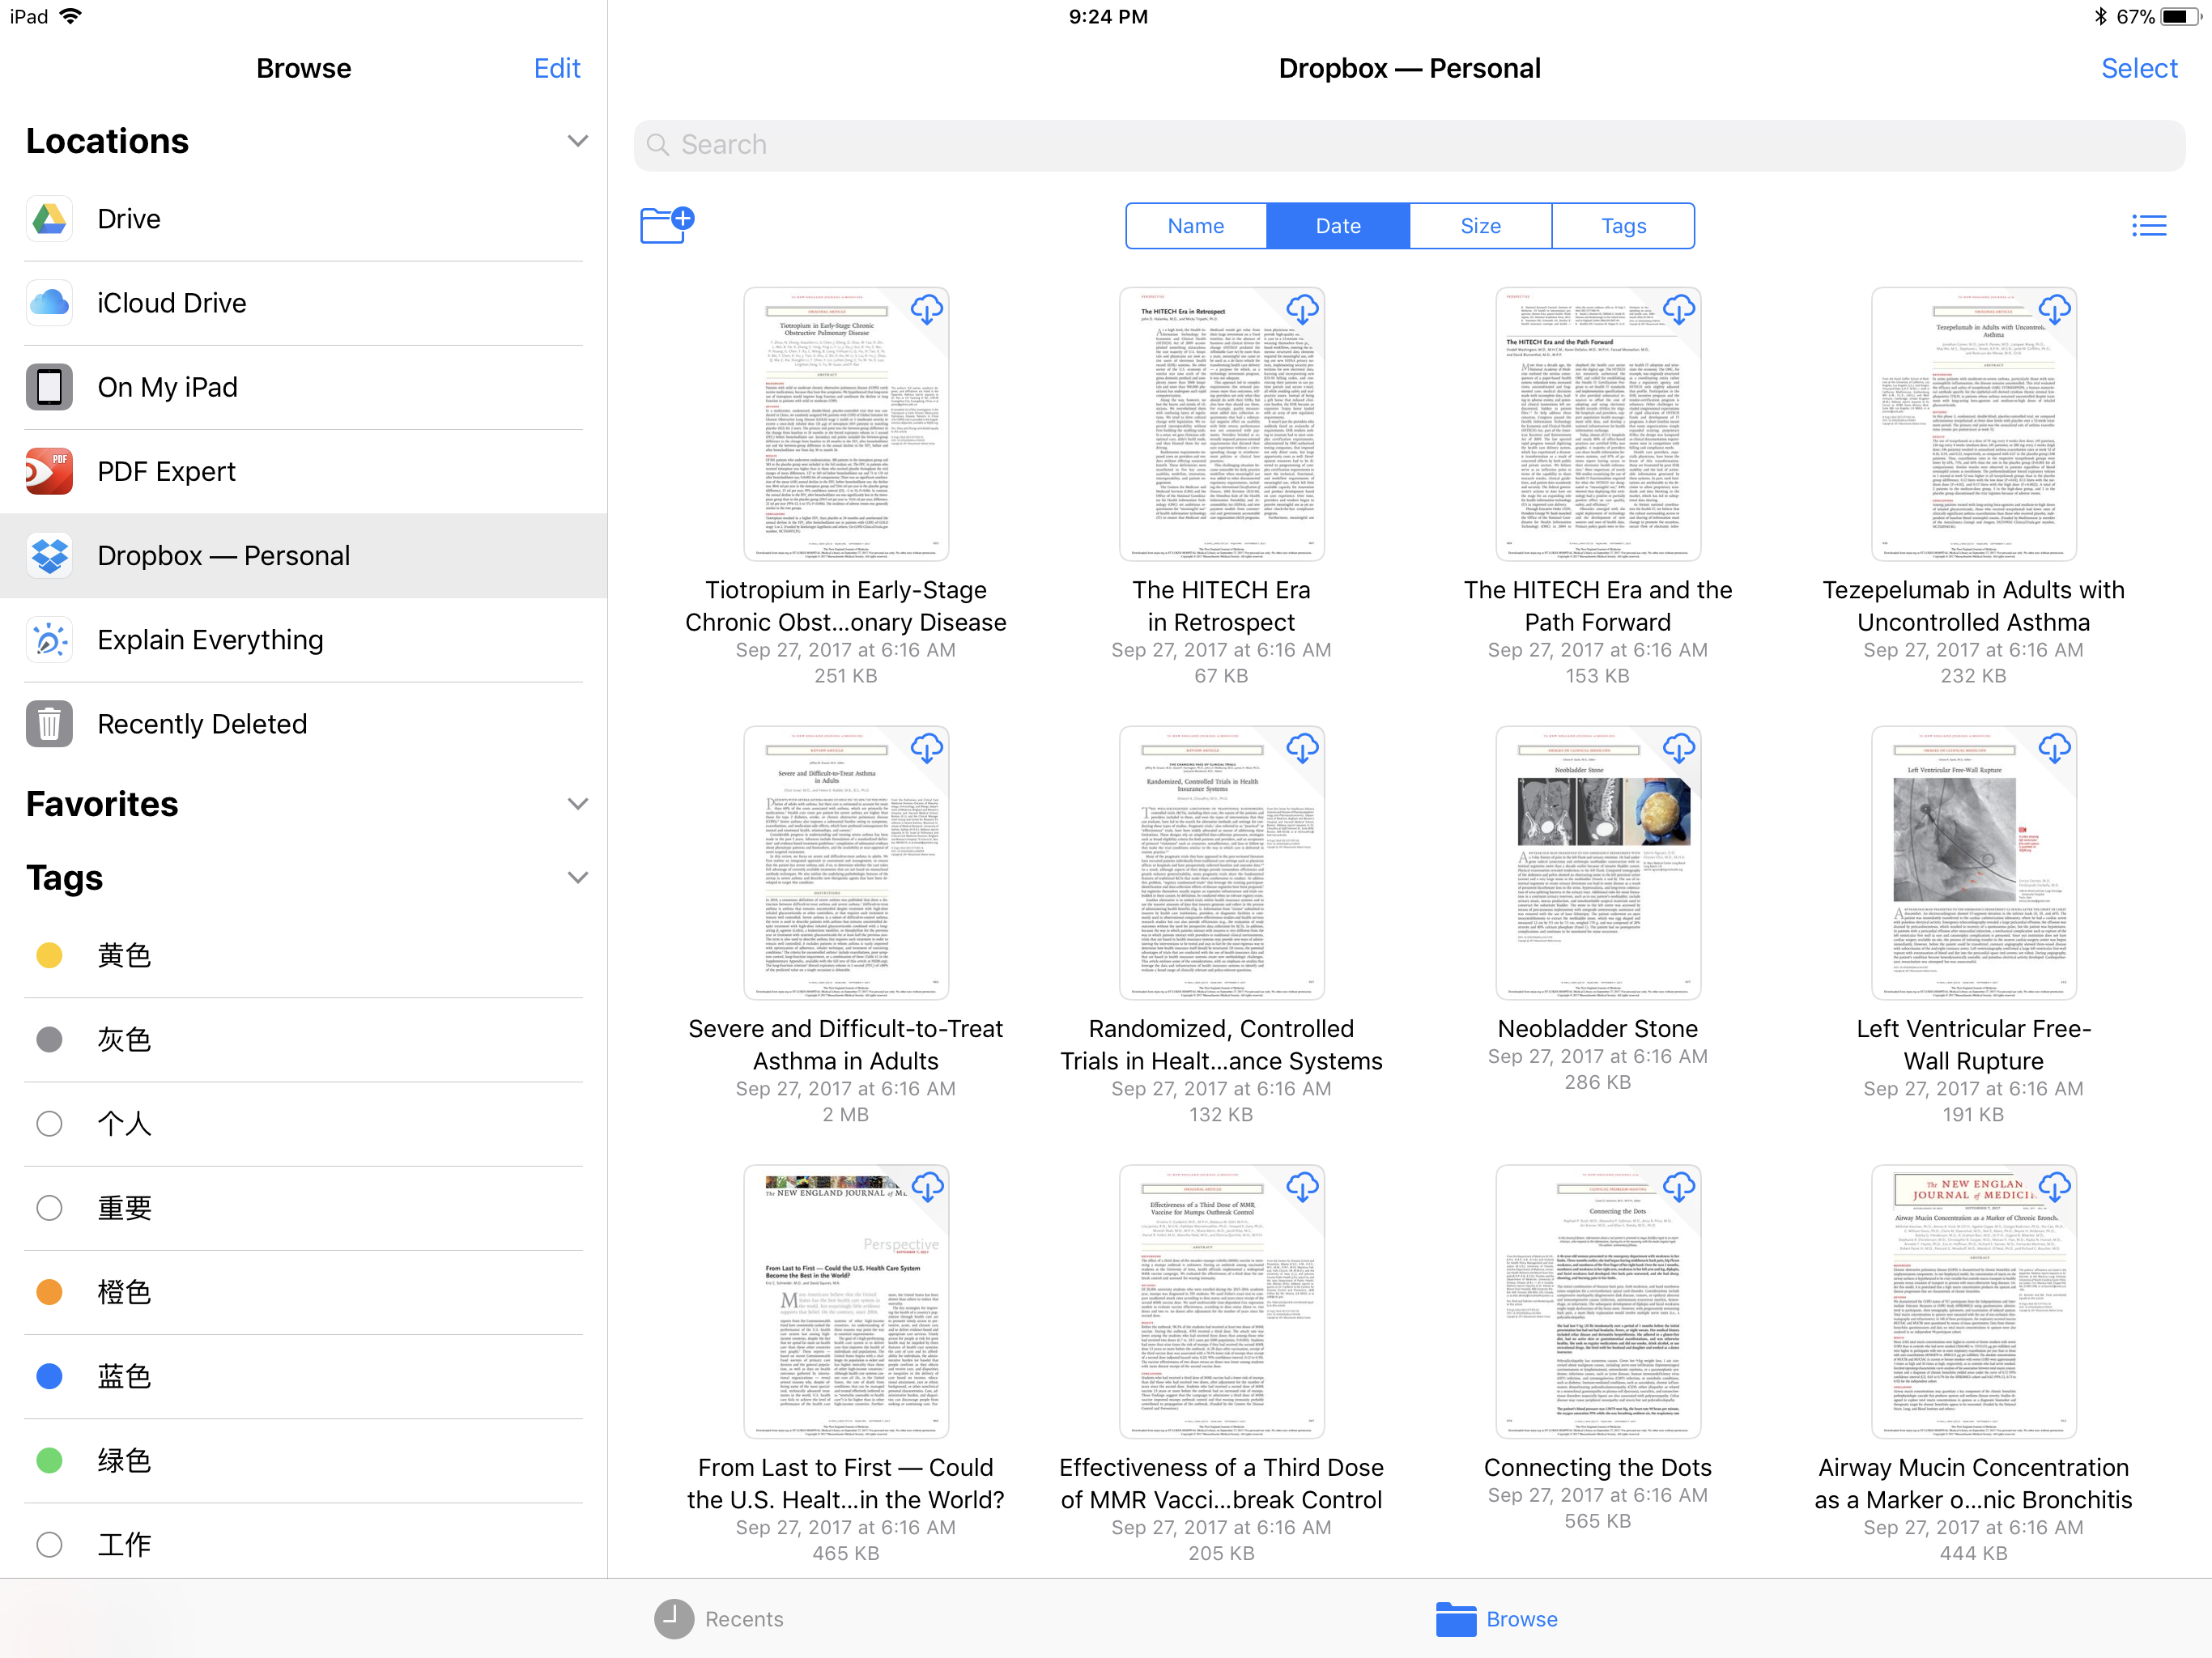Tap the 9:24 PM clock in the status bar
This screenshot has width=2212, height=1658.
pyautogui.click(x=1107, y=16)
